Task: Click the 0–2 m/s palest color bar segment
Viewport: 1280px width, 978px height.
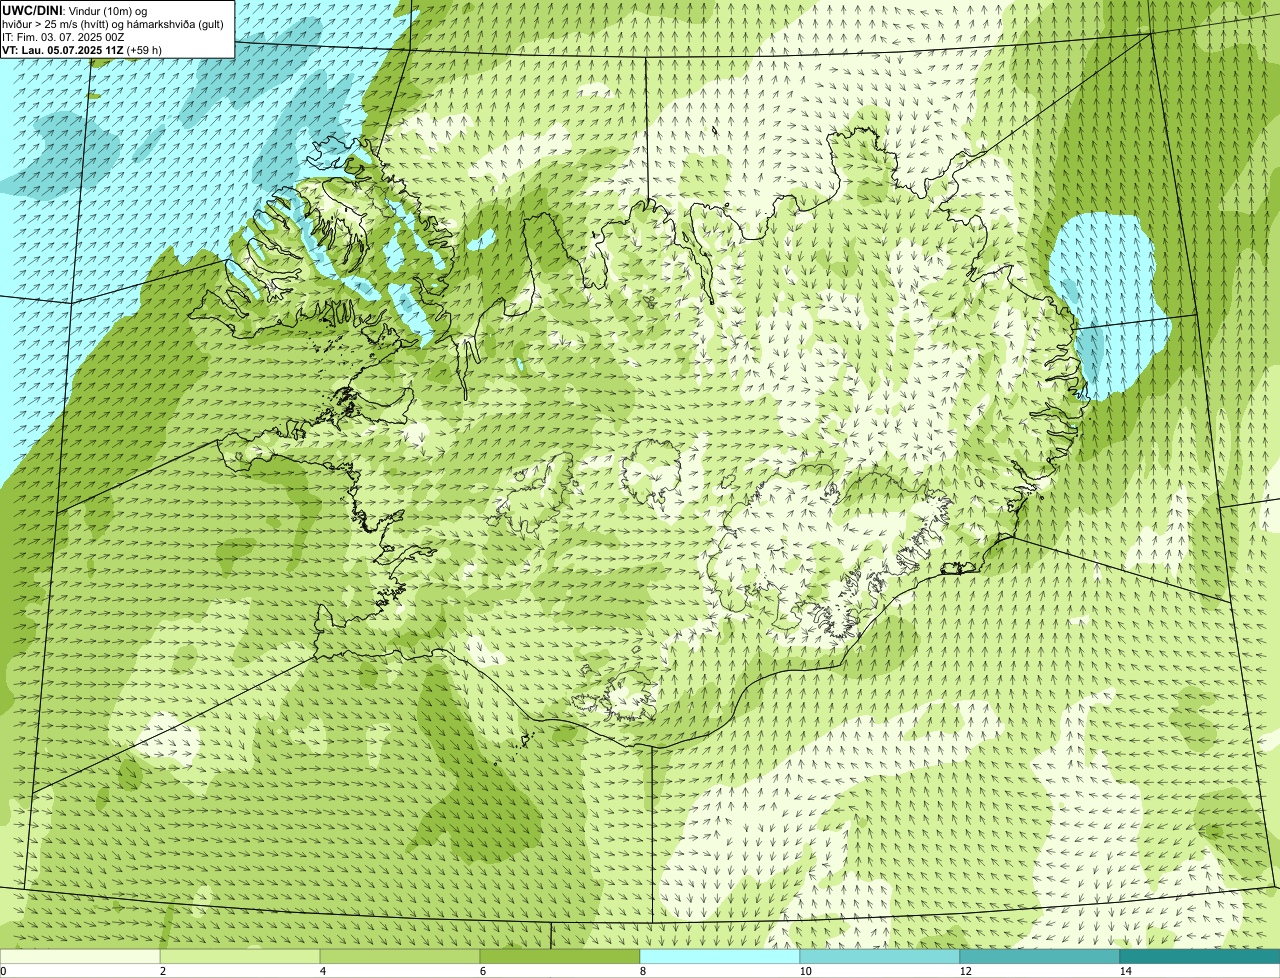Action: 80,956
